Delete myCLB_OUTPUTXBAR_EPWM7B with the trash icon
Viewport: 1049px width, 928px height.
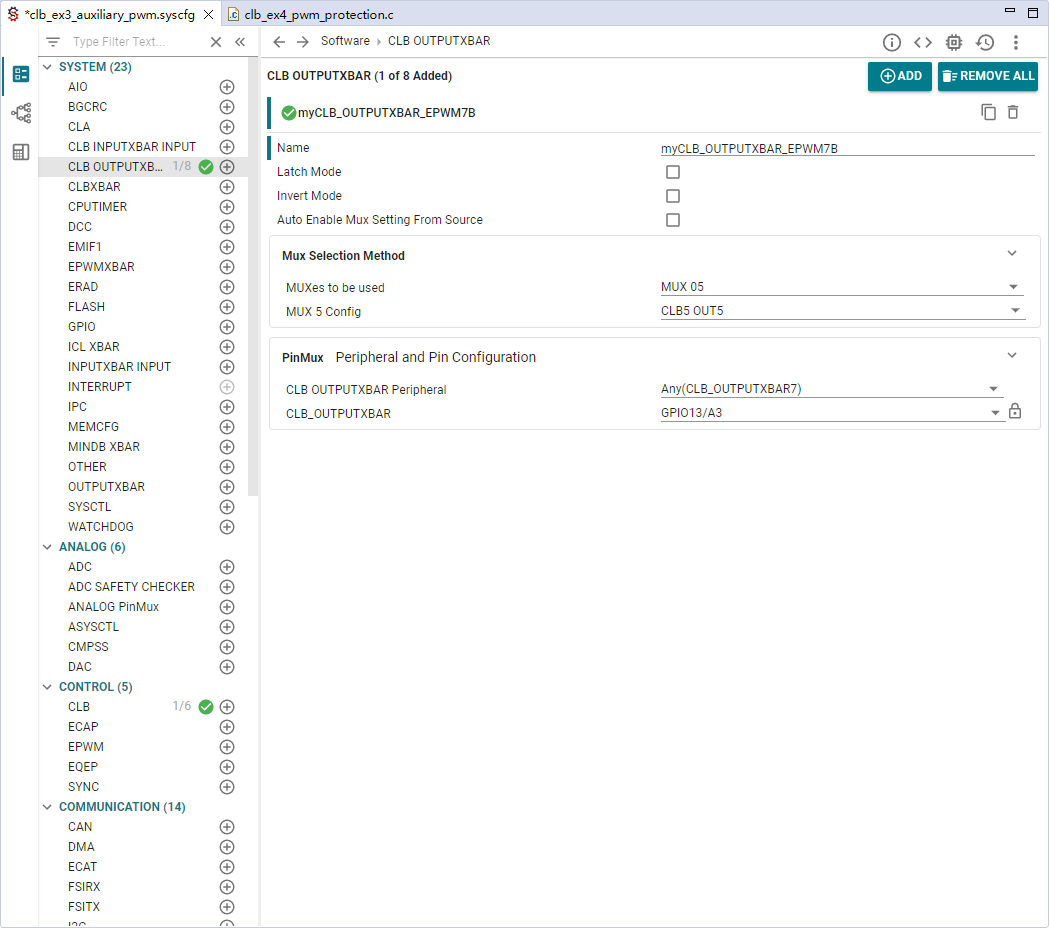pyautogui.click(x=1013, y=112)
